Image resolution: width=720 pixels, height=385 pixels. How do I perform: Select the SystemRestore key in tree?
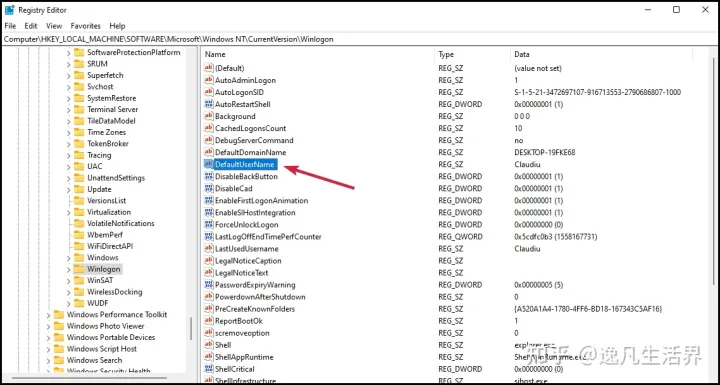(112, 98)
